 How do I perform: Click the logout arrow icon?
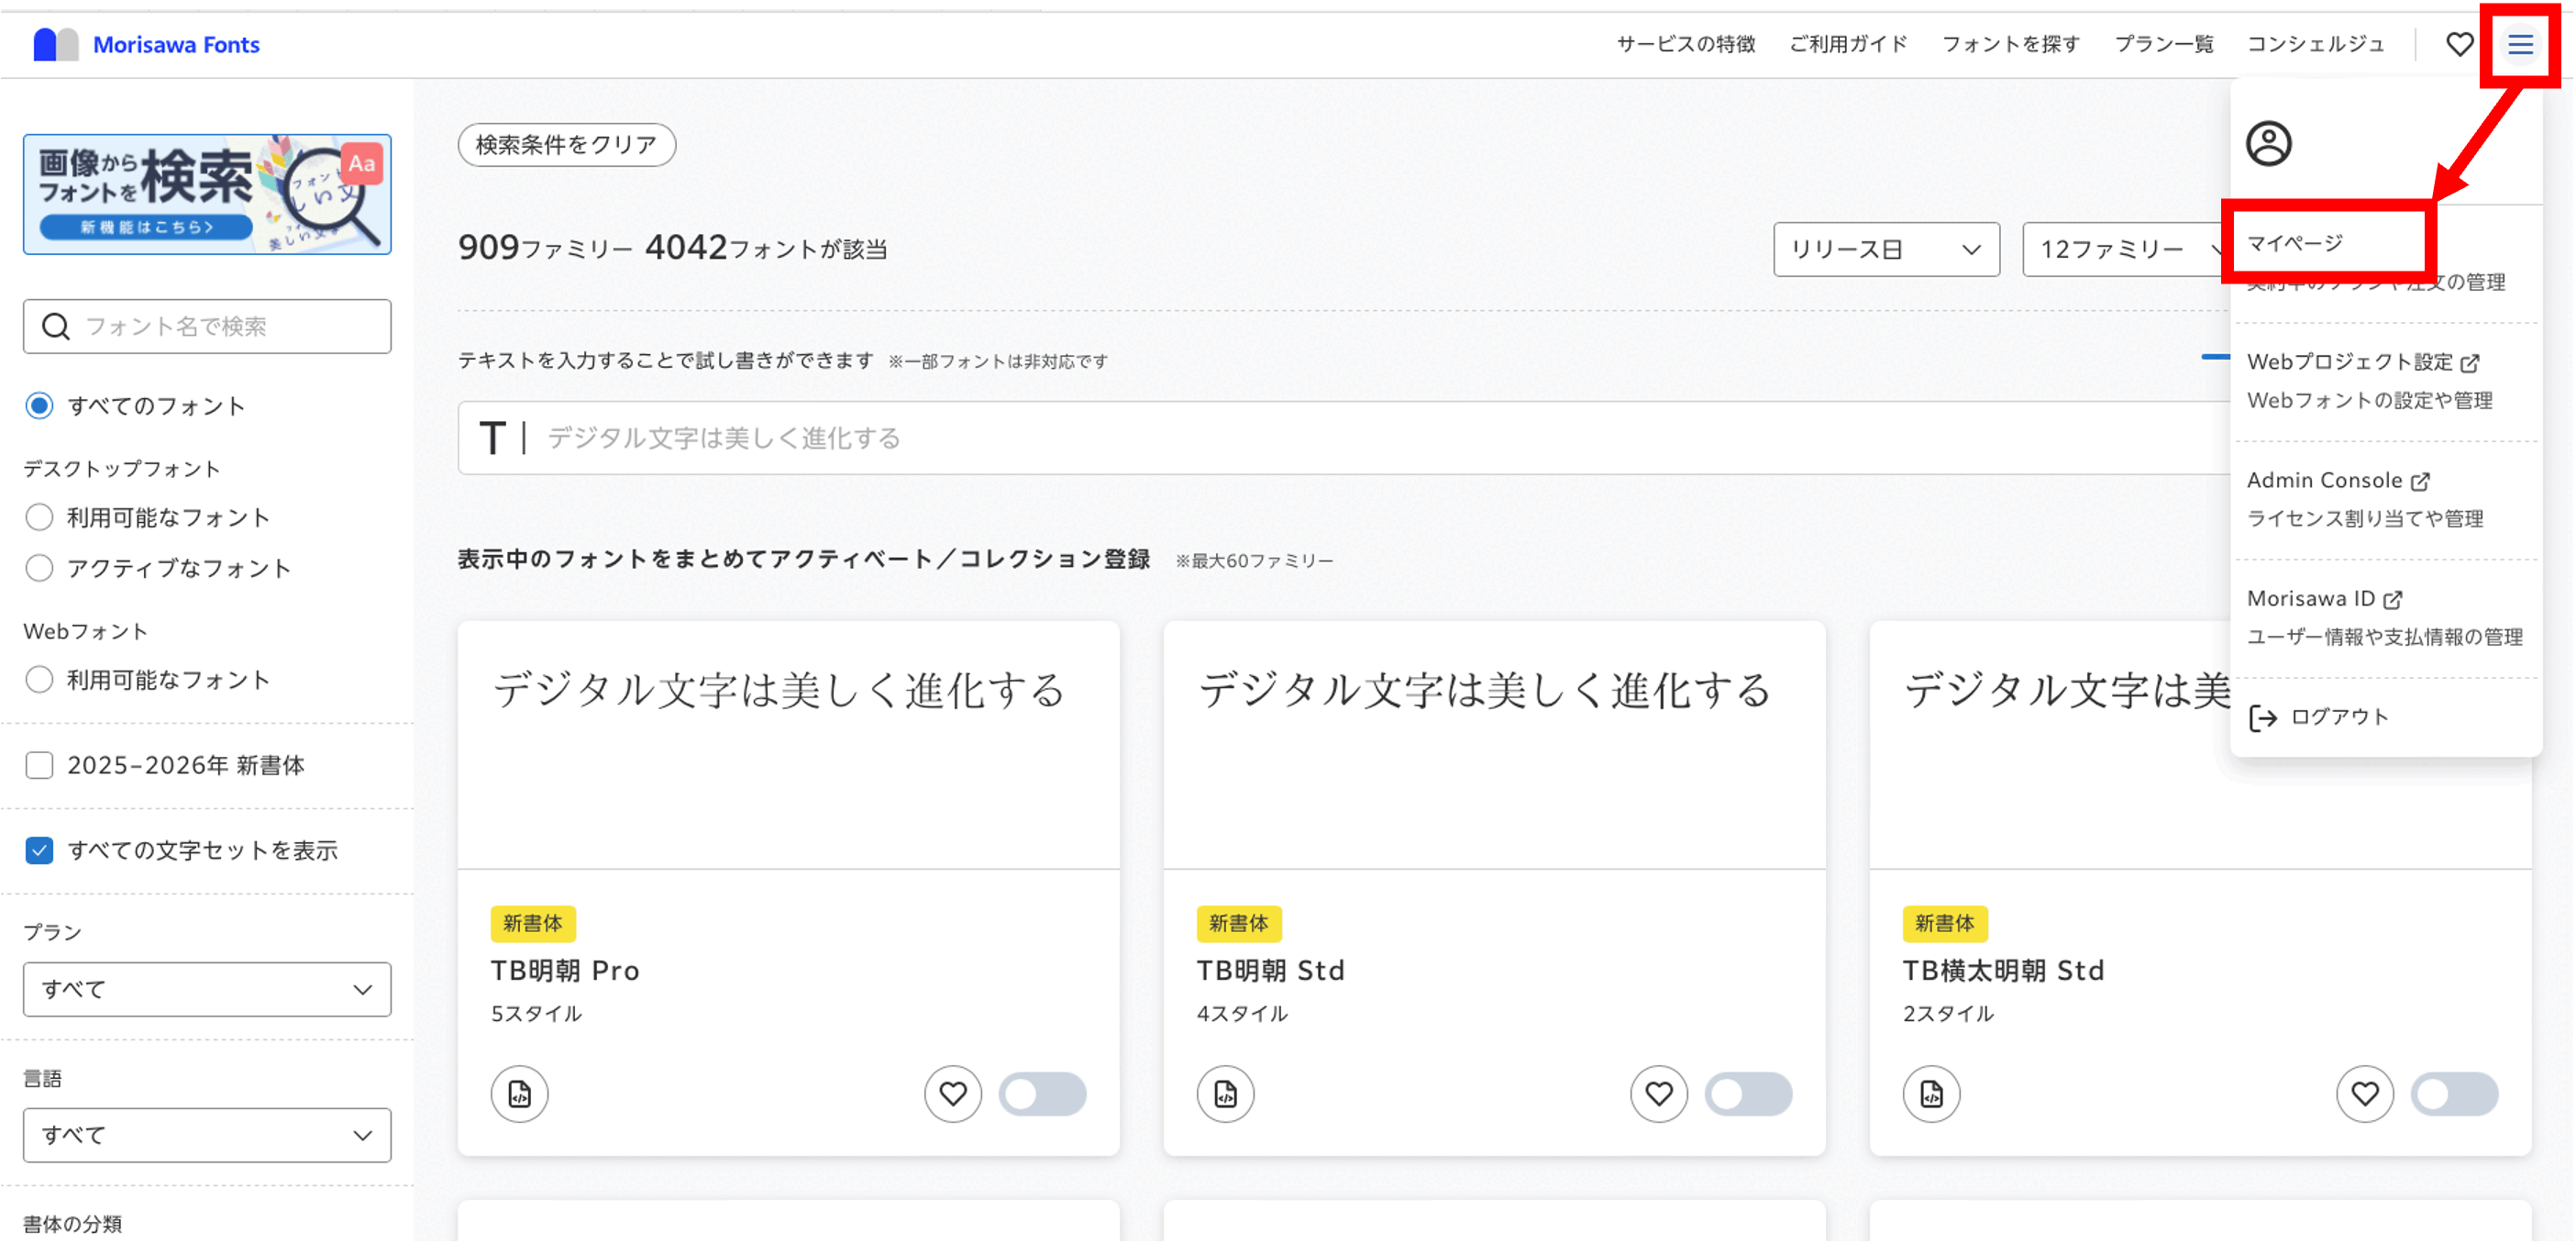pyautogui.click(x=2263, y=717)
